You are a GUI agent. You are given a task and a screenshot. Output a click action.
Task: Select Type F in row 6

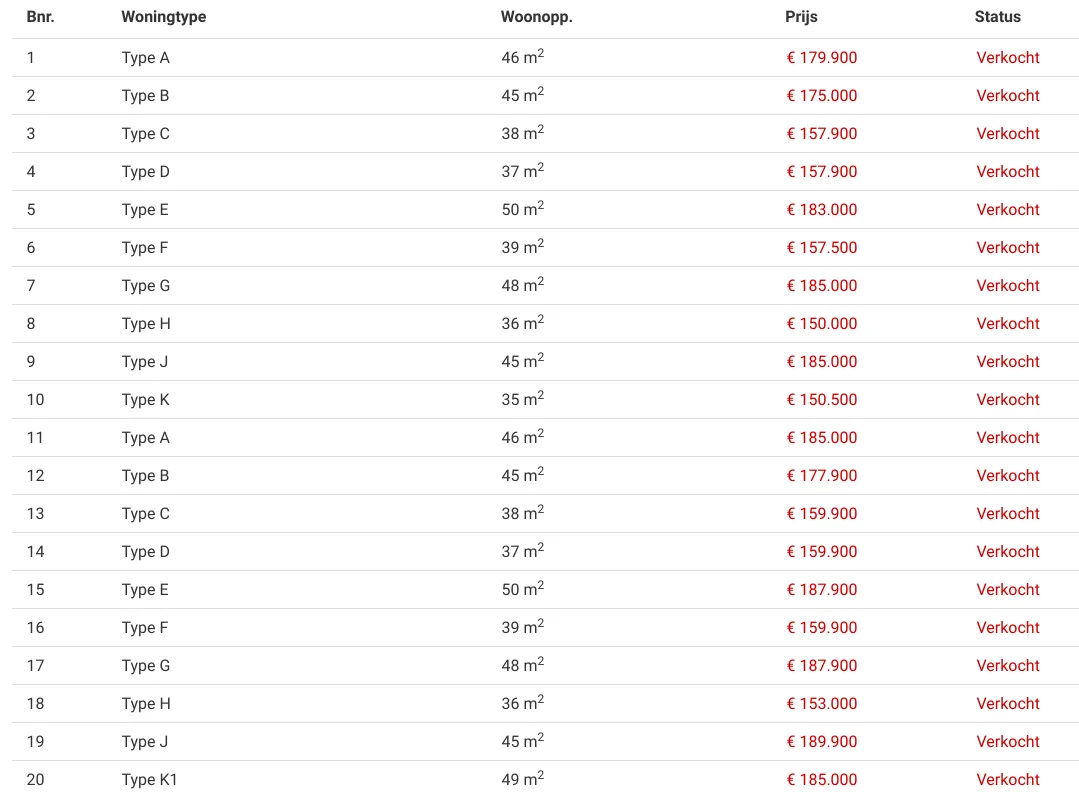click(x=145, y=248)
